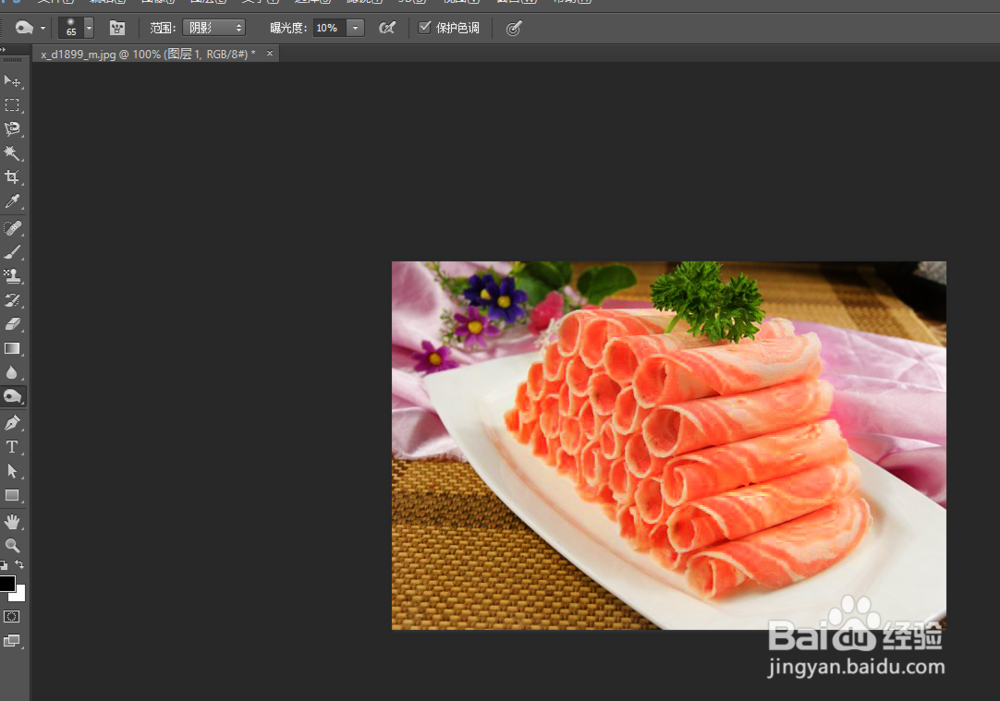Screen dimensions: 1000x701
Task: Select the Rectangular Marquee tool
Action: click(12, 105)
